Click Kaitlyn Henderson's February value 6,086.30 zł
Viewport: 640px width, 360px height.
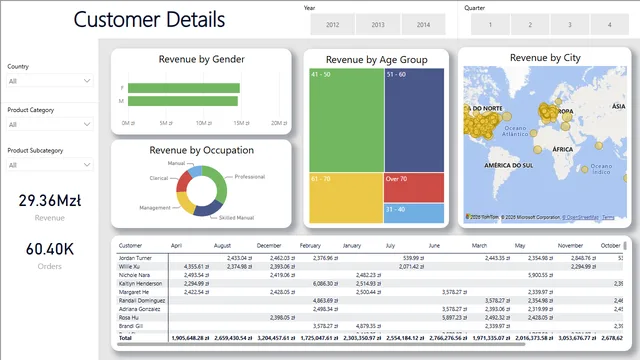pos(325,283)
